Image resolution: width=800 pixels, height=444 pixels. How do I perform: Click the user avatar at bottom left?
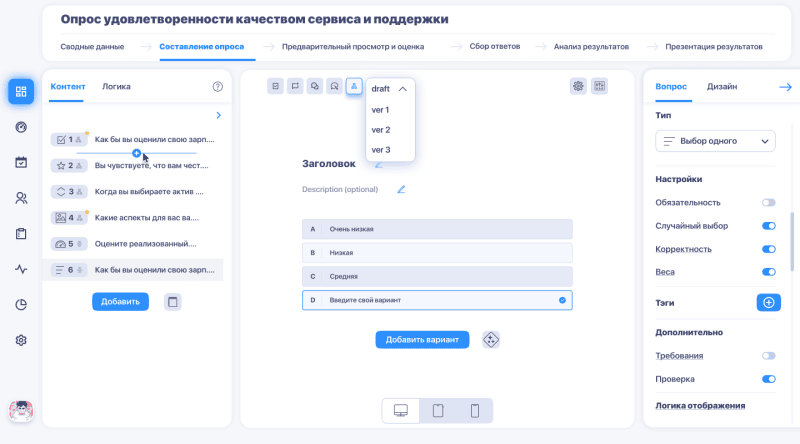click(21, 411)
